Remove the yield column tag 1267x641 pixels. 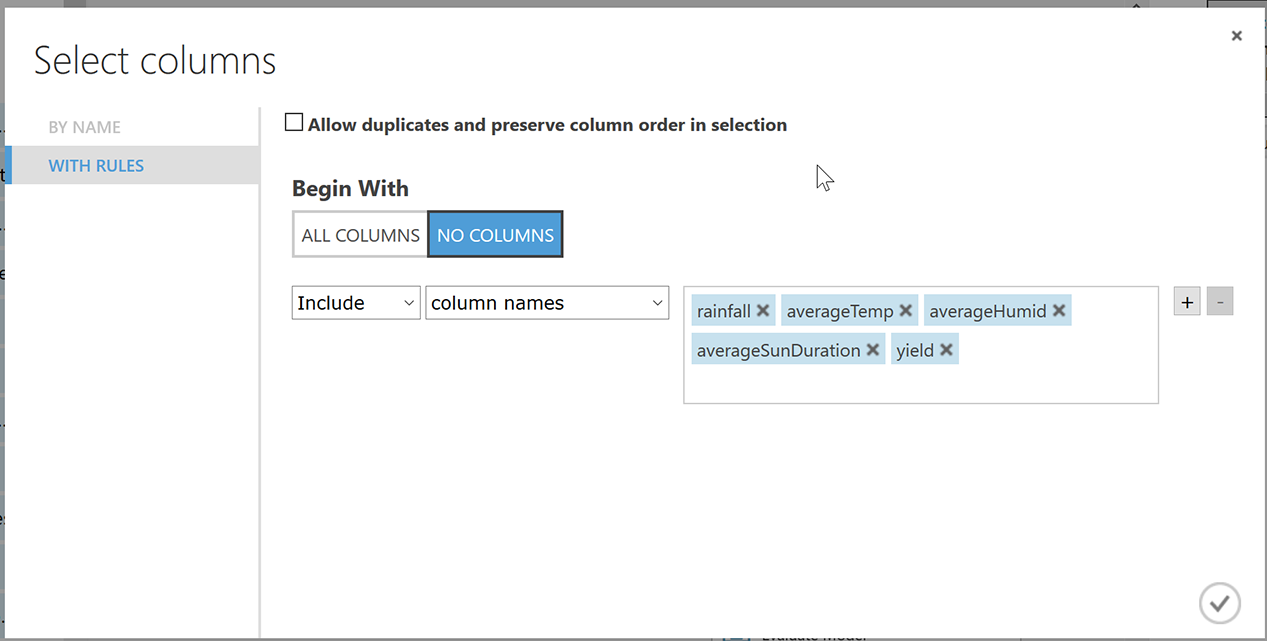[x=946, y=350]
